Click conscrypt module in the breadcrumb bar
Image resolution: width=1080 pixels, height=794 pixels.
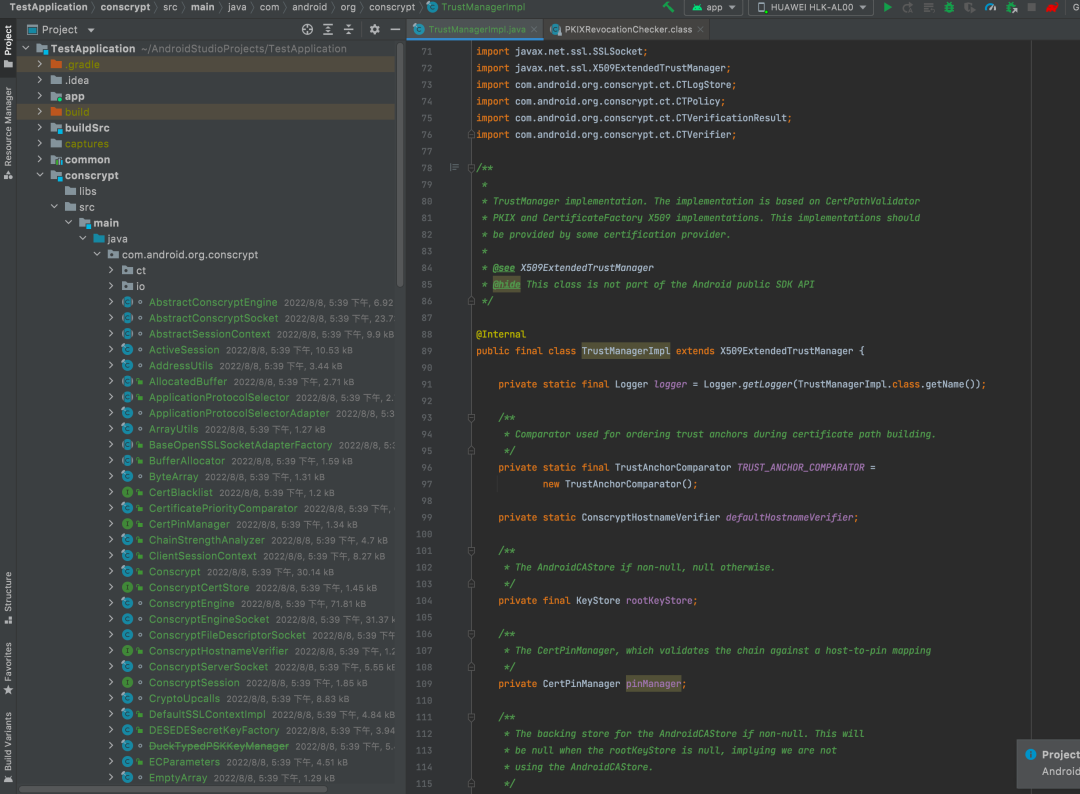125,7
